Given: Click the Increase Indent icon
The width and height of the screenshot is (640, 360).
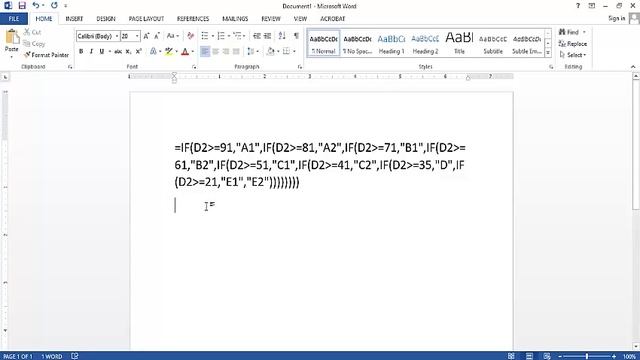Looking at the screenshot, I should tap(267, 36).
